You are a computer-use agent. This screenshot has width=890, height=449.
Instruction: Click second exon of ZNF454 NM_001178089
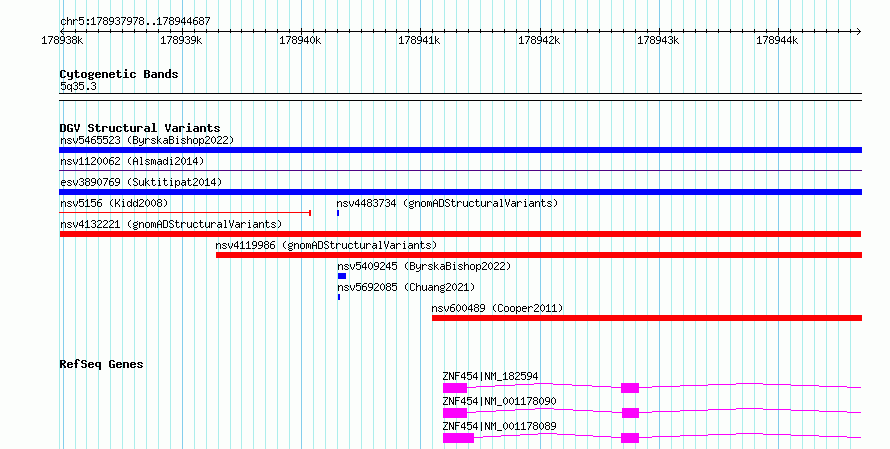click(x=630, y=438)
